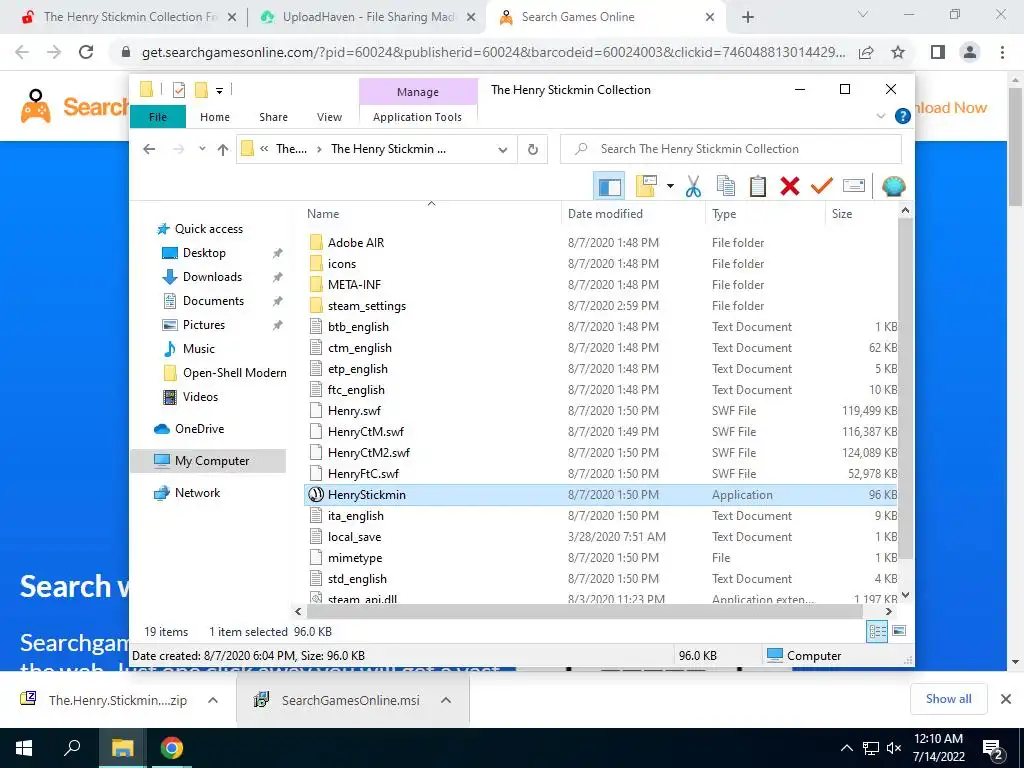
Task: Switch to details view icon in status bar
Action: (877, 631)
